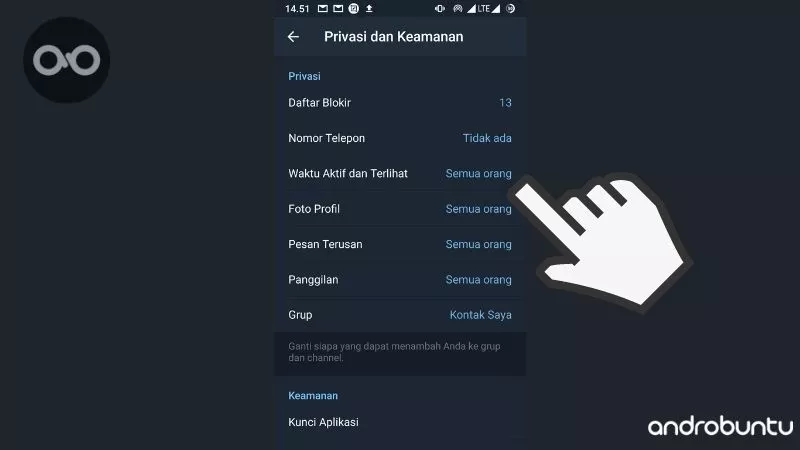
Task: Open Waktu Aktif dan Terlihat setting
Action: 400,173
